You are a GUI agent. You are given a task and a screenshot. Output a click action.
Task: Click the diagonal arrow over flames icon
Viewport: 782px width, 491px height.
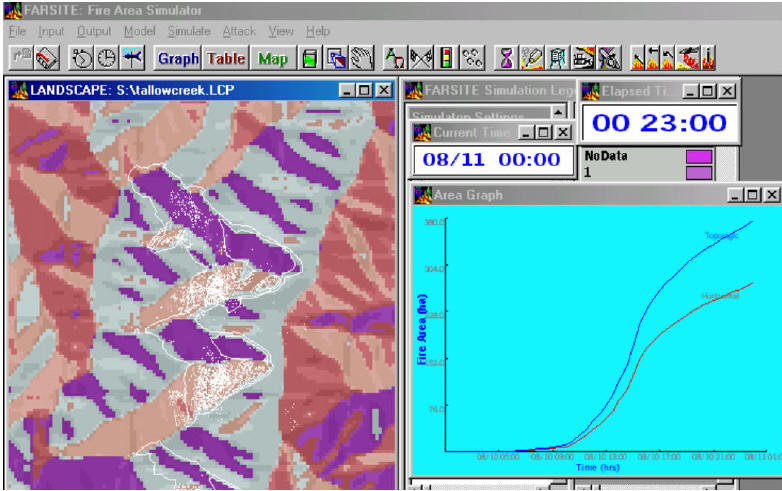click(638, 58)
